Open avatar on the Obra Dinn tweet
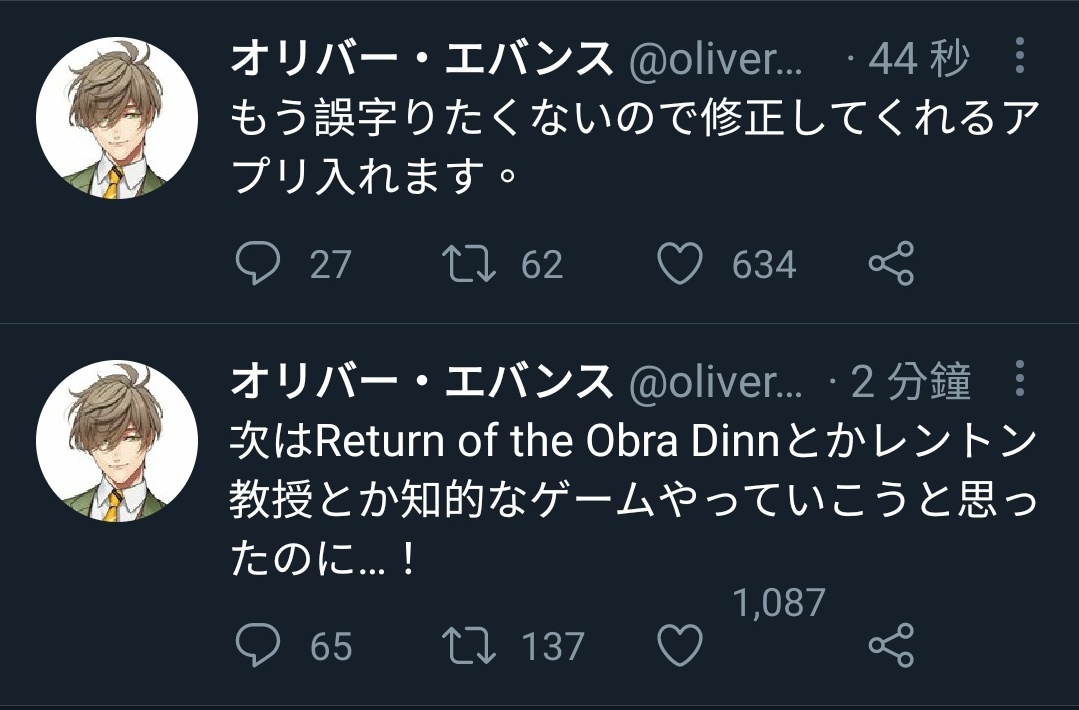 [x=117, y=441]
